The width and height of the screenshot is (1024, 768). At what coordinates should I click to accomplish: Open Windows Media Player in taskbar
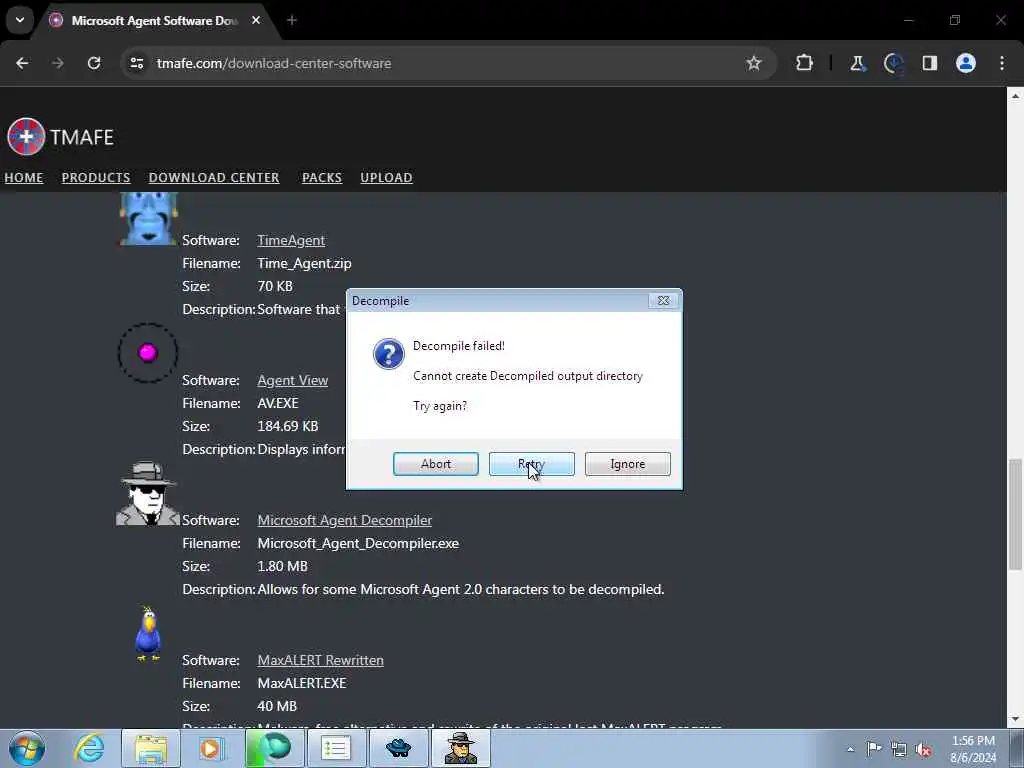coord(212,748)
